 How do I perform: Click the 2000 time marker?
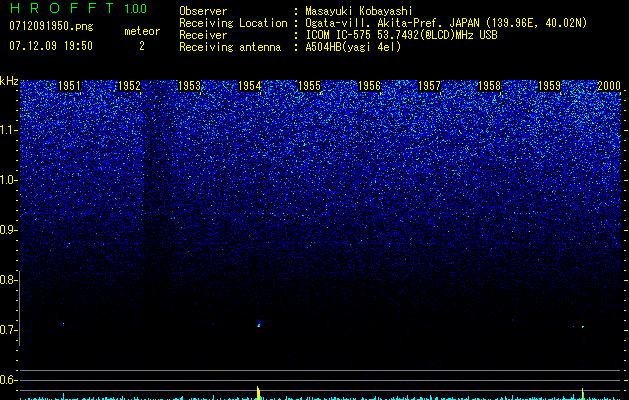(x=609, y=86)
